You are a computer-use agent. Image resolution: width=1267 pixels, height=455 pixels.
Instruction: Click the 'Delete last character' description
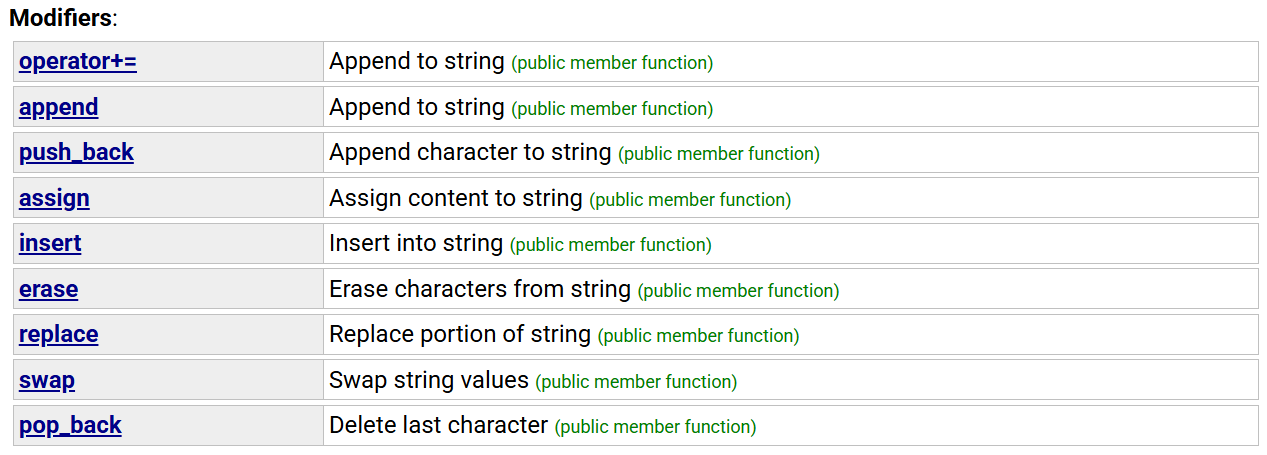[x=439, y=425]
